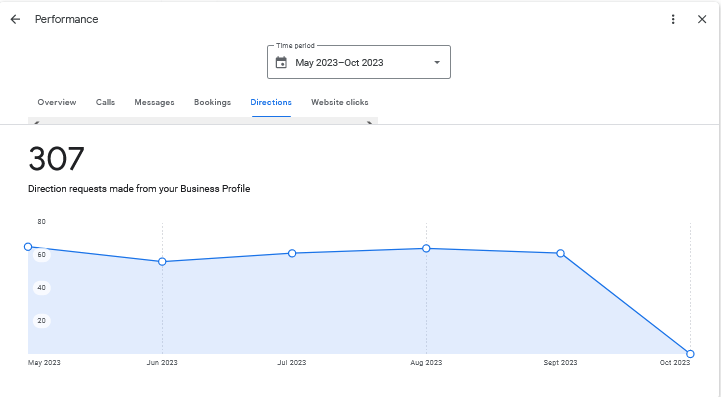This screenshot has height=397, width=721.
Task: Switch to the Overview tab
Action: pos(57,102)
